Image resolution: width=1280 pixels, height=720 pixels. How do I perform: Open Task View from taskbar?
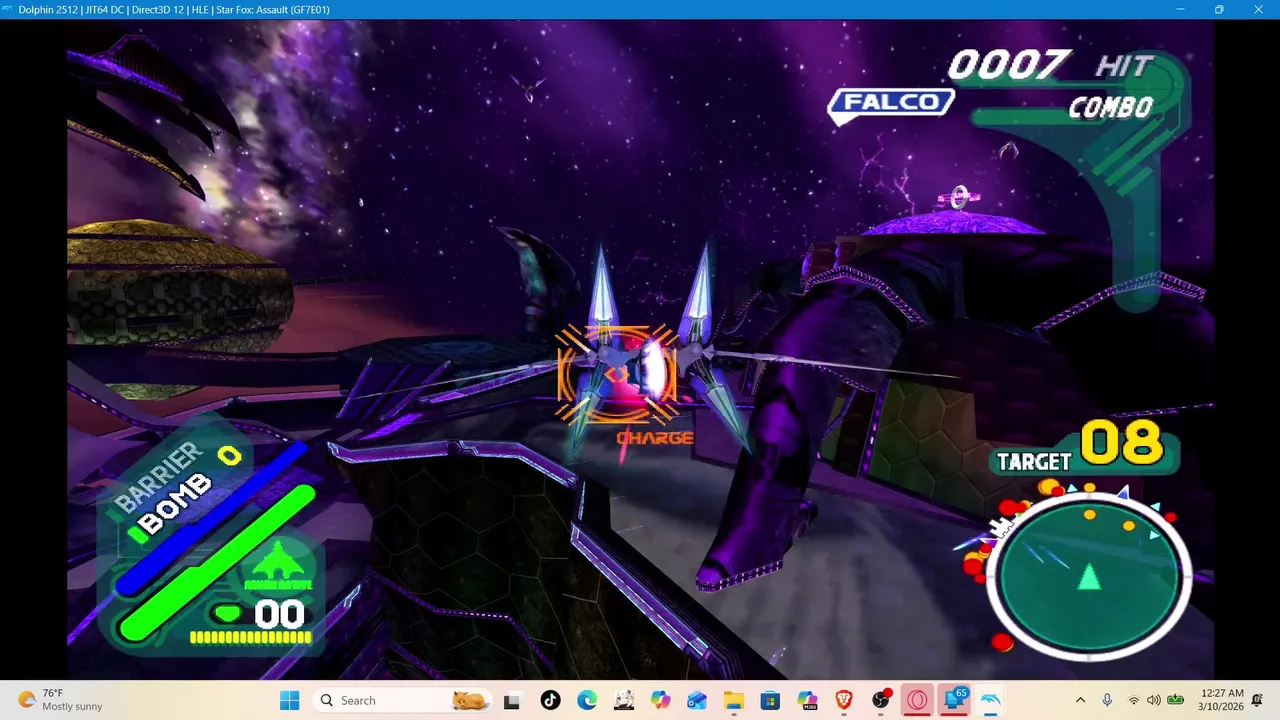[x=512, y=700]
